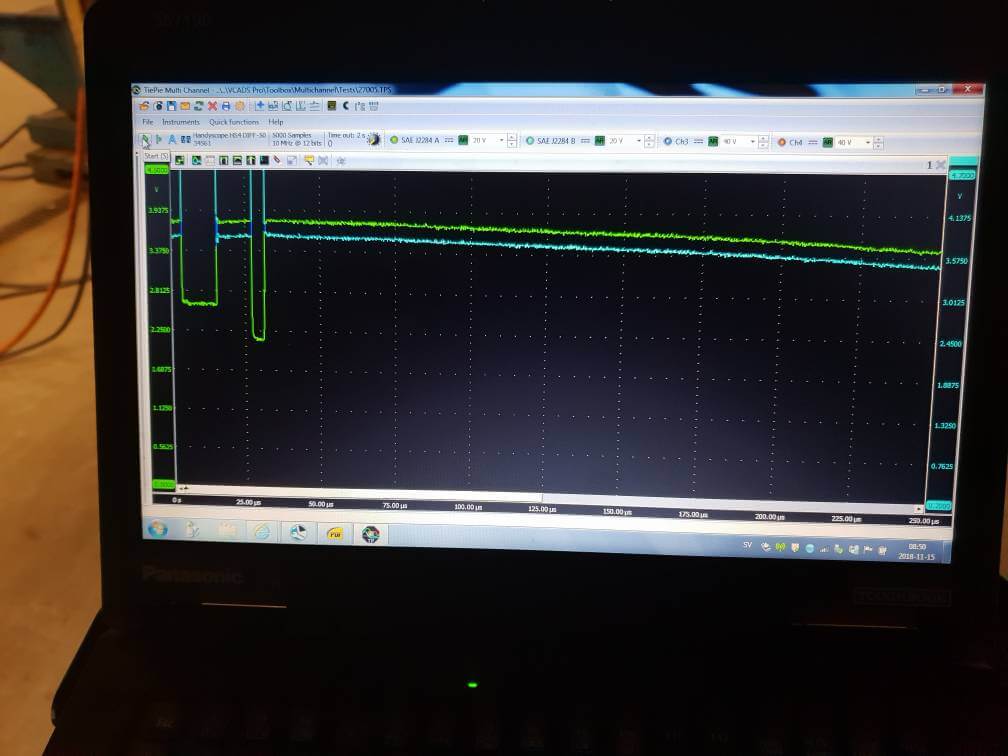Toggle SAE J2284 B channel indicator

pyautogui.click(x=530, y=141)
